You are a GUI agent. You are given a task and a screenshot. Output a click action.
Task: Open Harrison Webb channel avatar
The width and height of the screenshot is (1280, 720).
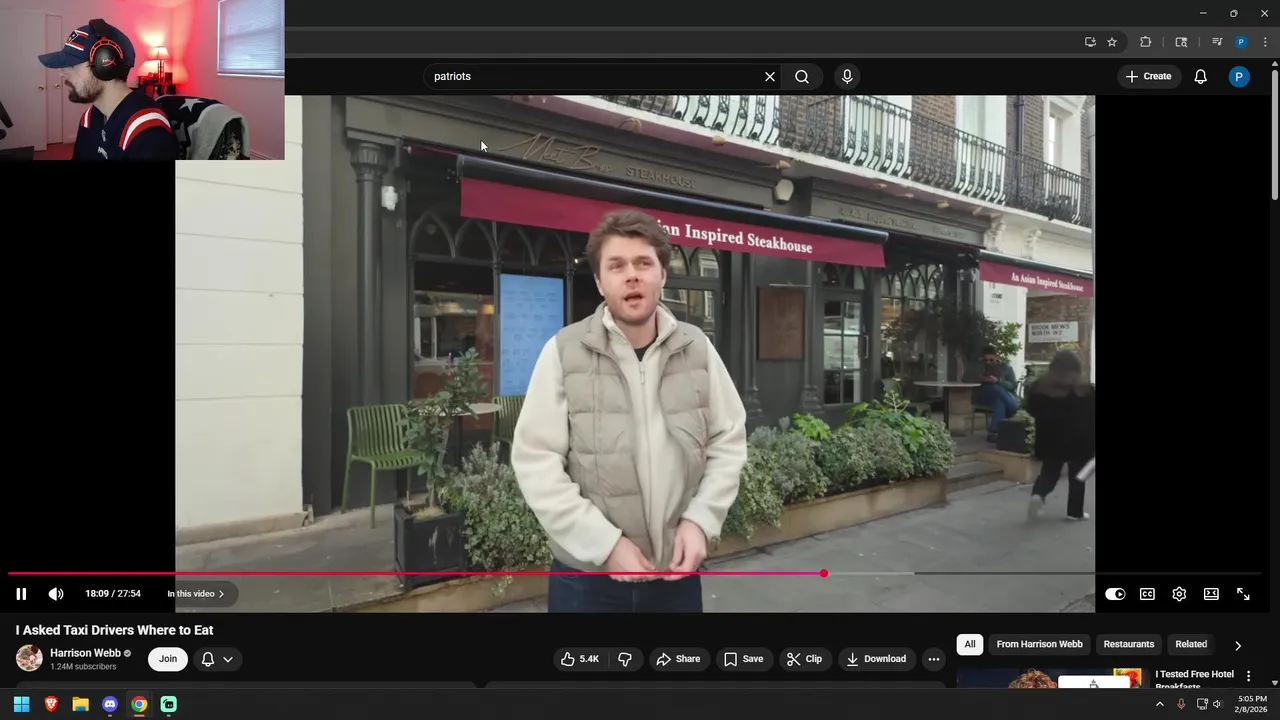(29, 658)
